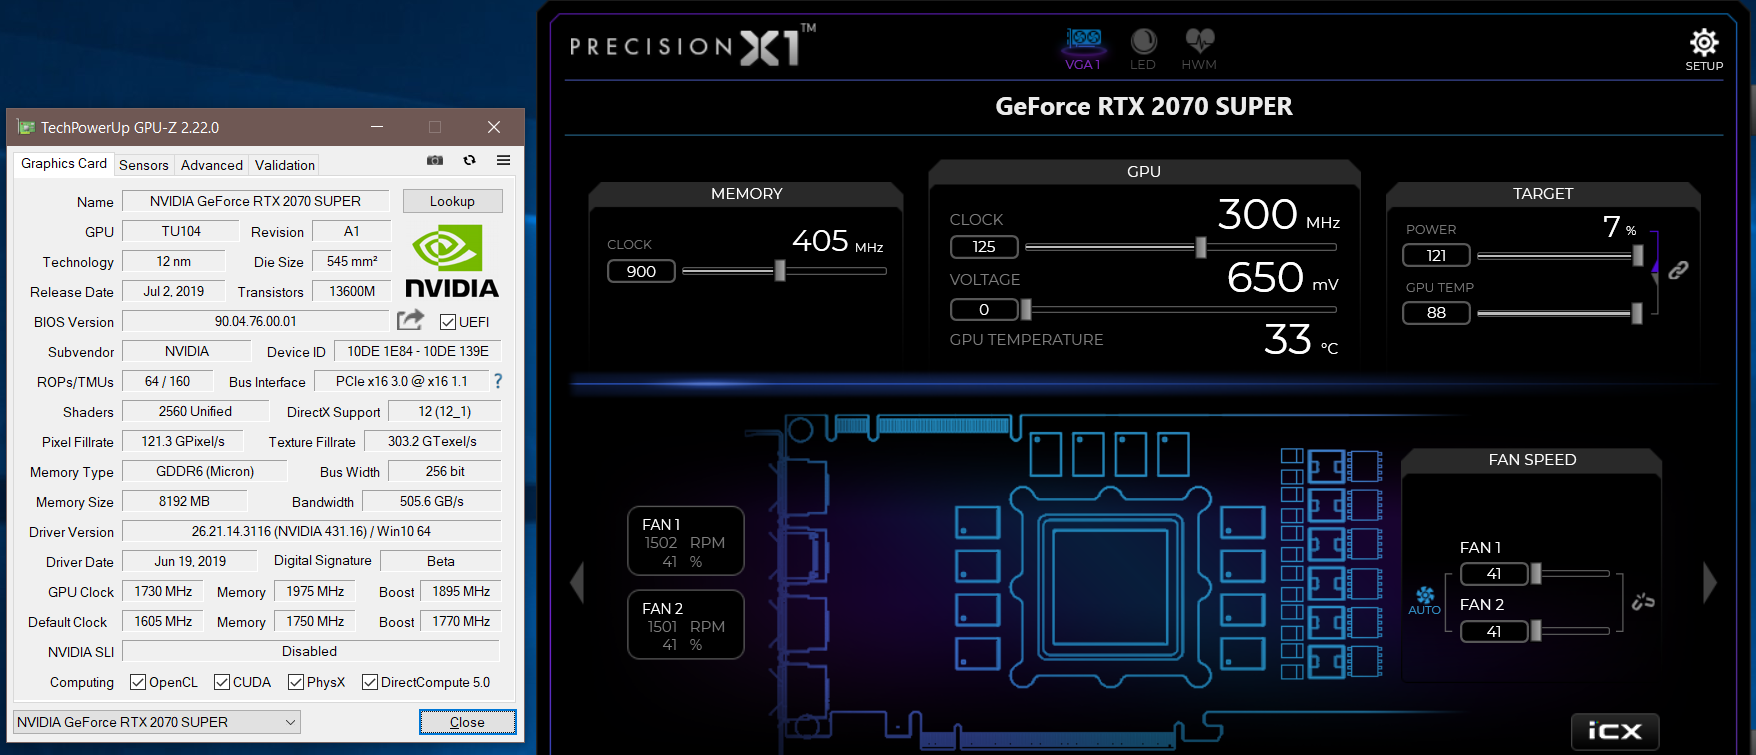Viewport: 1756px width, 755px height.
Task: Click the power target slider handle
Action: pyautogui.click(x=1638, y=255)
